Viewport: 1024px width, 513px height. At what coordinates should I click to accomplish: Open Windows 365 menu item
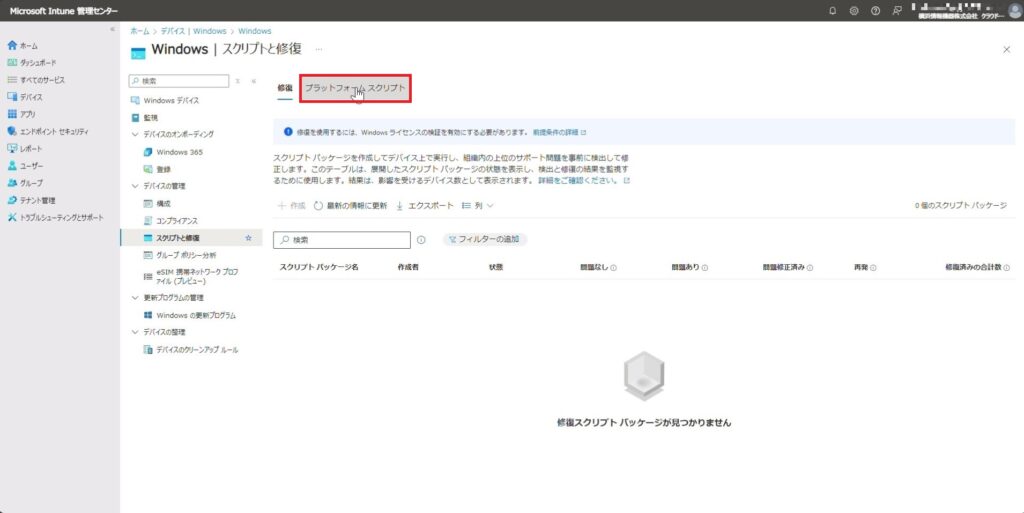coord(173,152)
